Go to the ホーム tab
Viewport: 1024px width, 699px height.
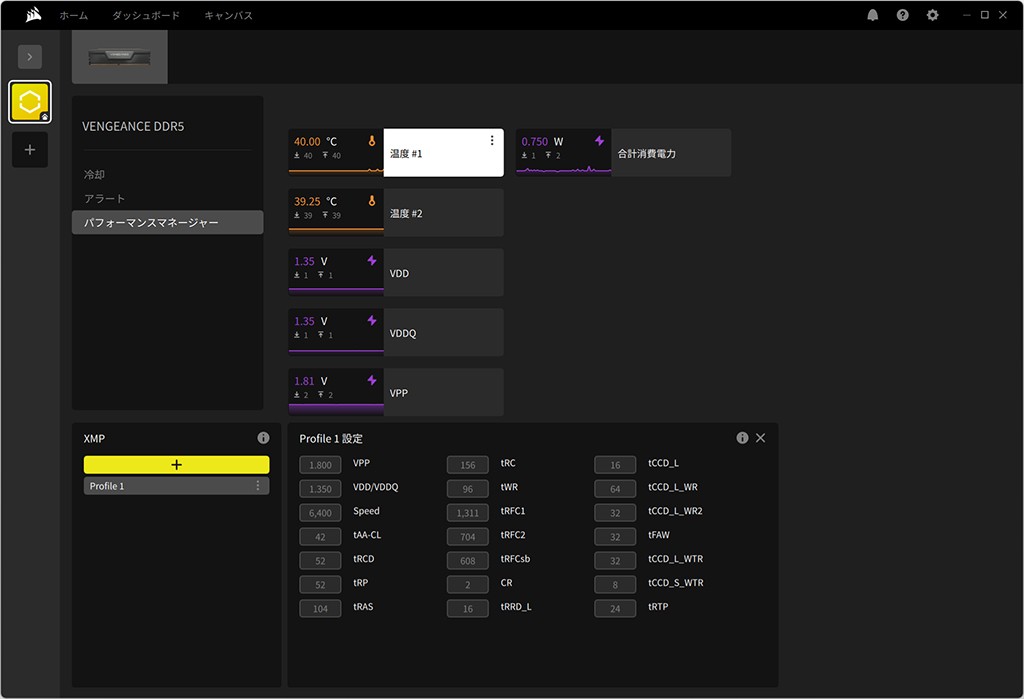click(73, 16)
